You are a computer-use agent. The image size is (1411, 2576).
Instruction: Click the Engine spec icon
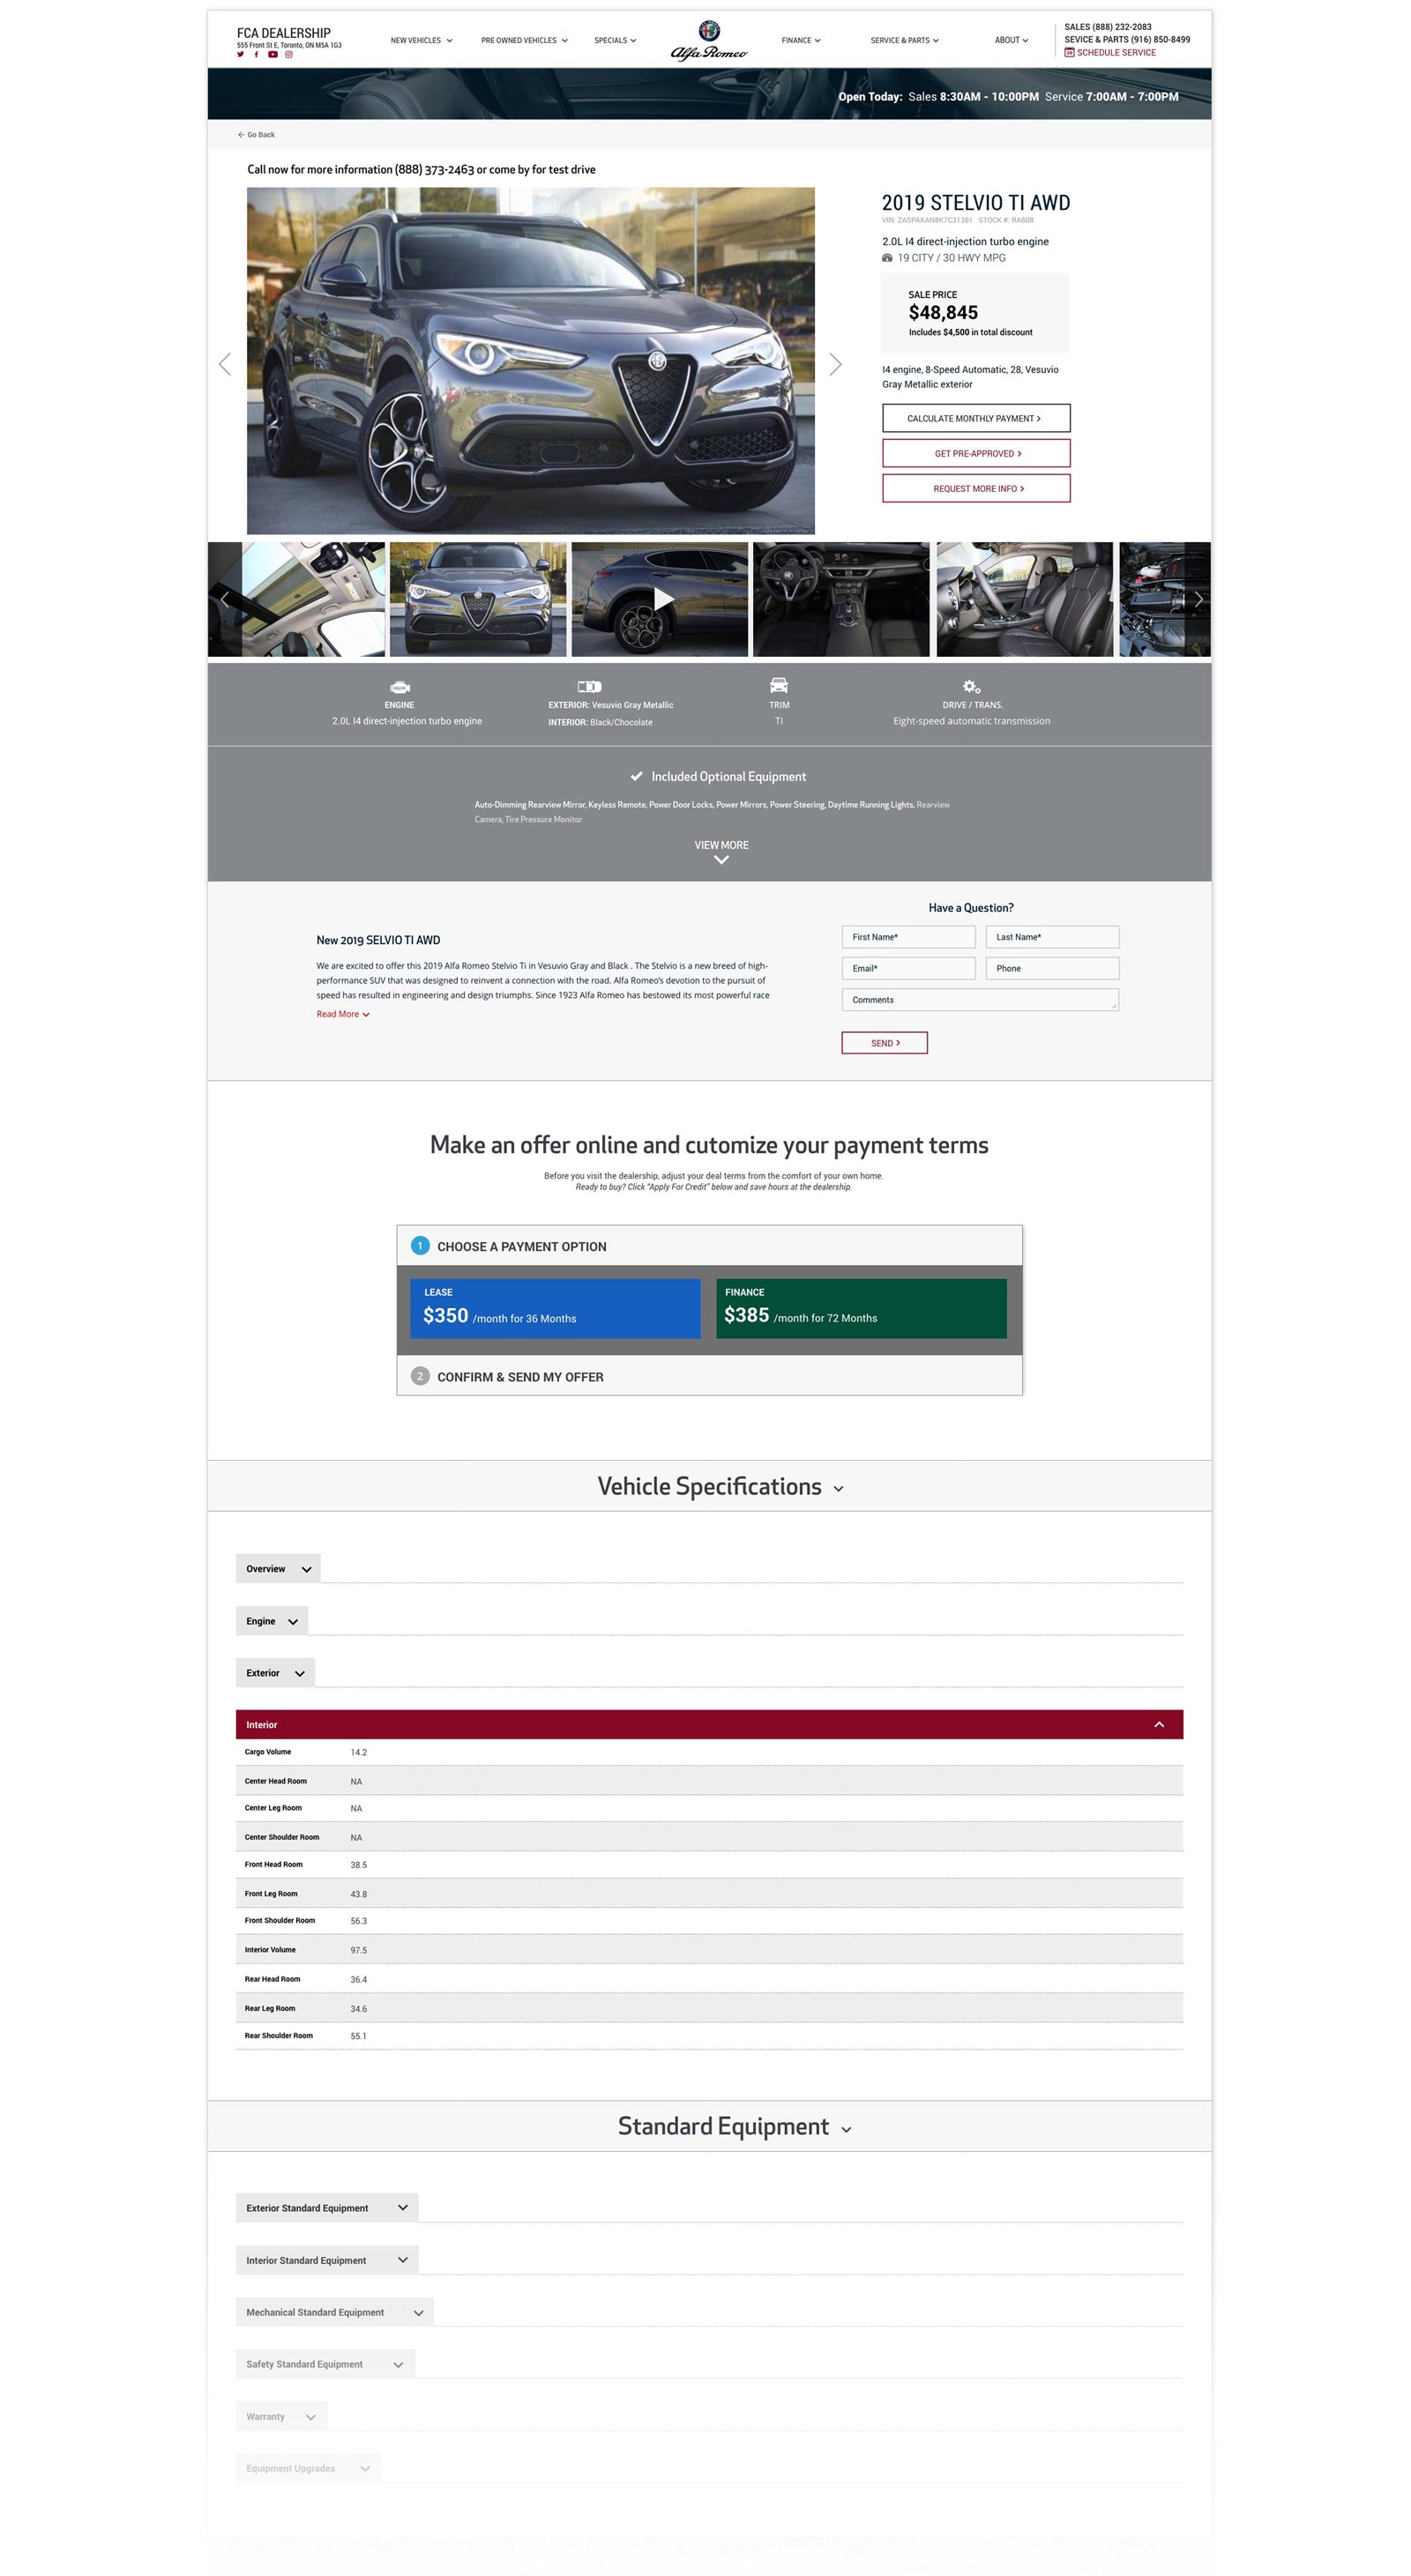[399, 687]
